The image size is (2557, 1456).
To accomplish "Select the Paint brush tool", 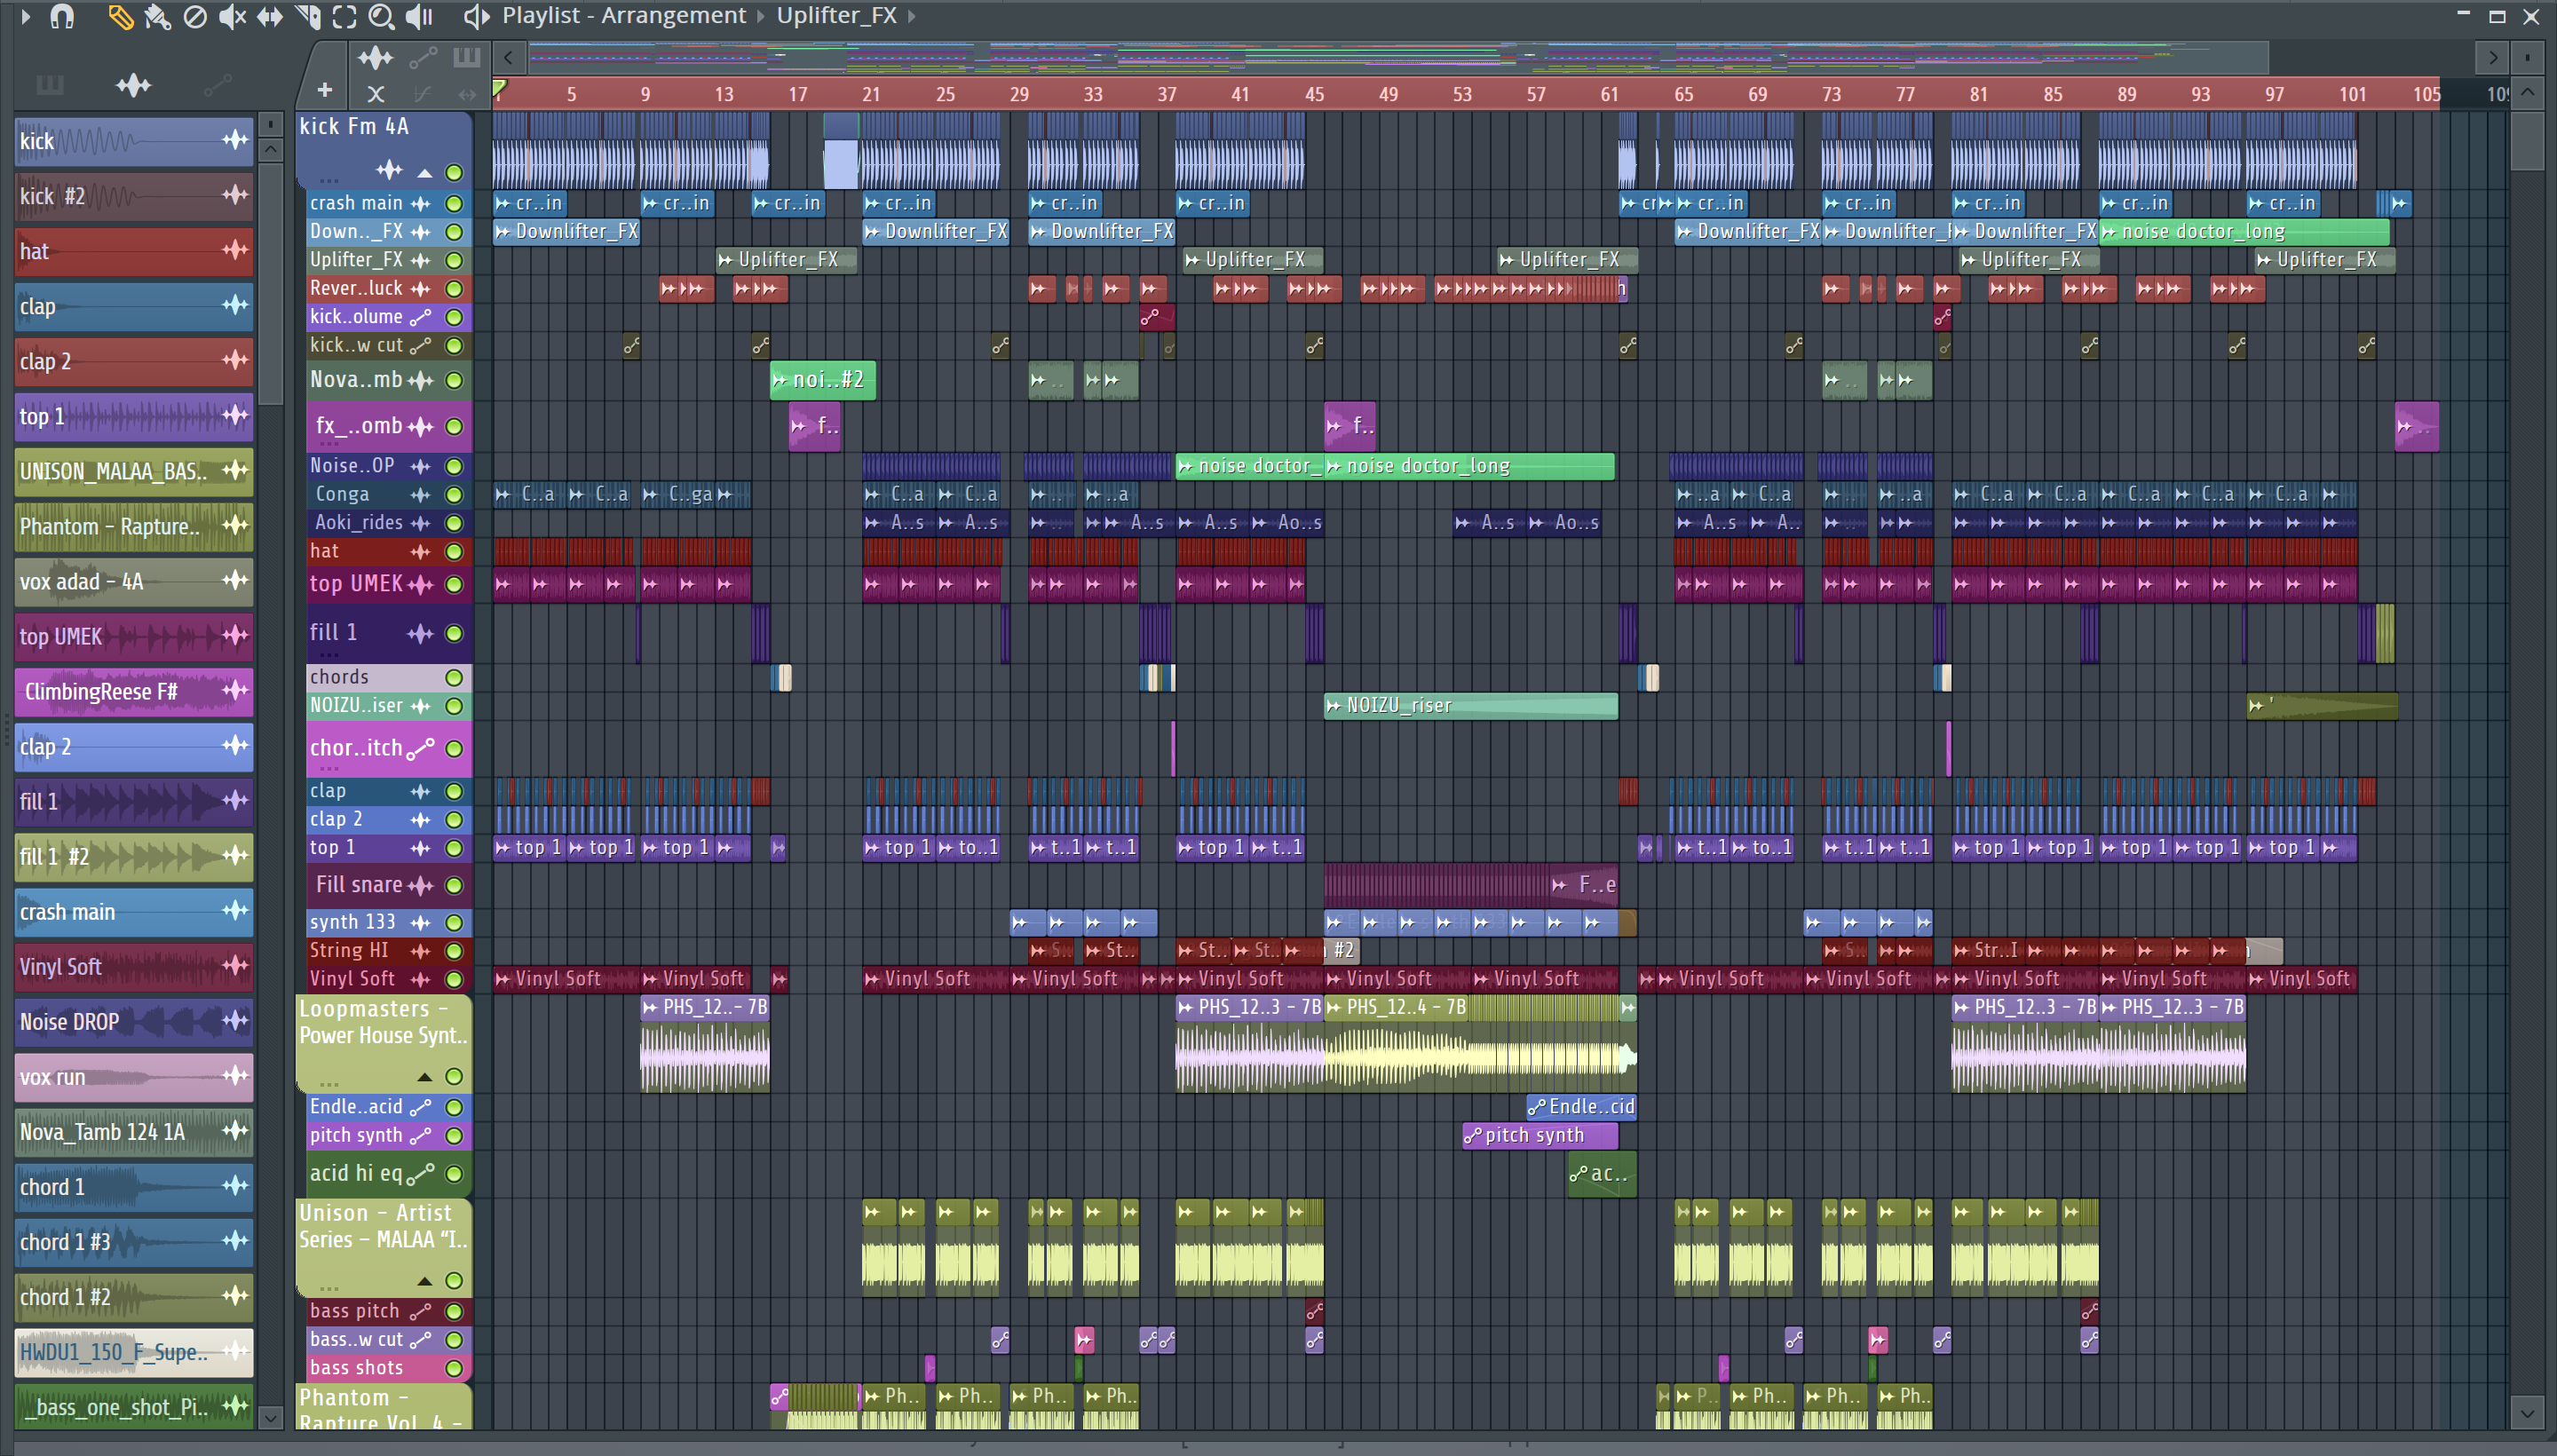I will tap(157, 16).
